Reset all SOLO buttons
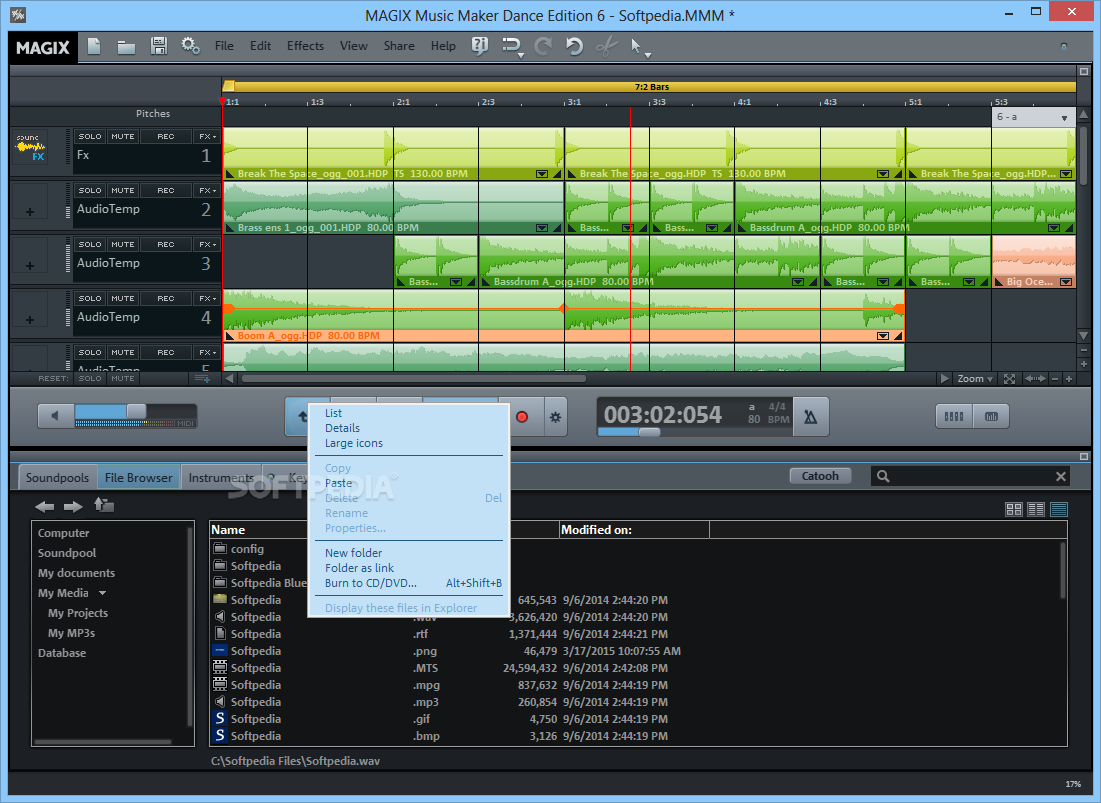 pos(90,378)
